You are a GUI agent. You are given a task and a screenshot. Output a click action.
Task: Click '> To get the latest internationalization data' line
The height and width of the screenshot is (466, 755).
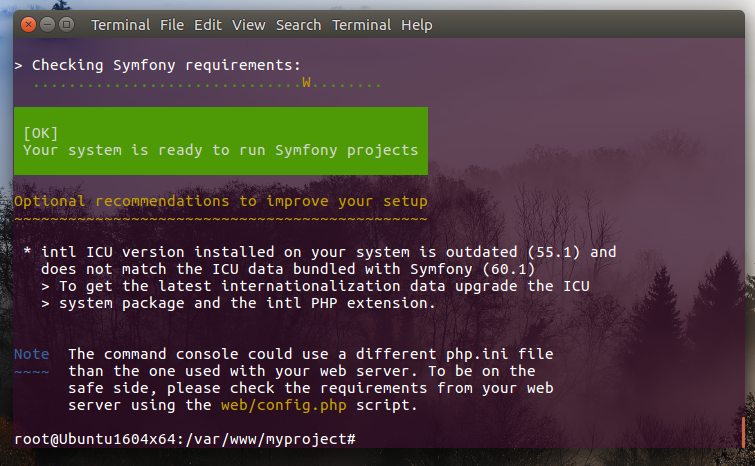[315, 286]
